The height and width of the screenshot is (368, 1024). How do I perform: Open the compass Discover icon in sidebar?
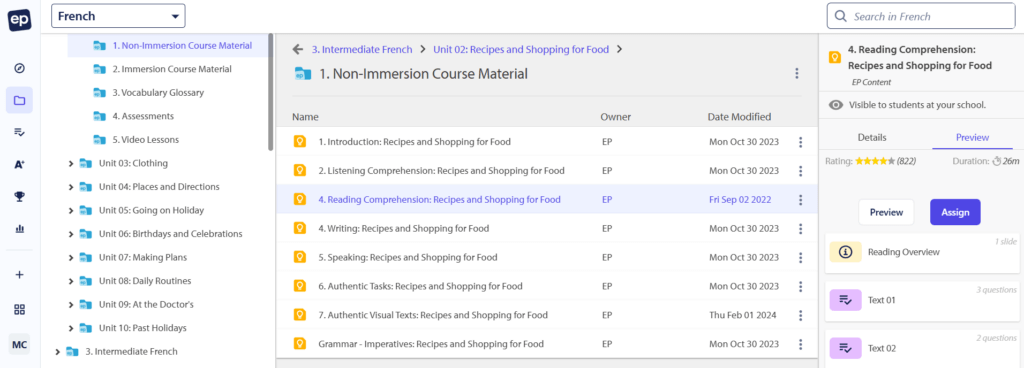coord(19,68)
